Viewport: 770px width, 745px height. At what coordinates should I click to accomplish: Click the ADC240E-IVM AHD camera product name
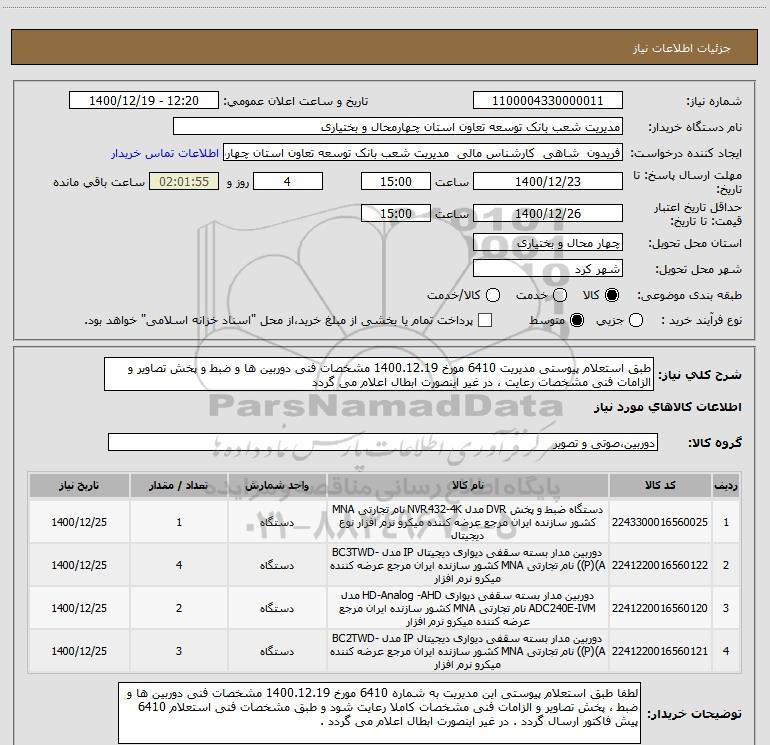[468, 608]
